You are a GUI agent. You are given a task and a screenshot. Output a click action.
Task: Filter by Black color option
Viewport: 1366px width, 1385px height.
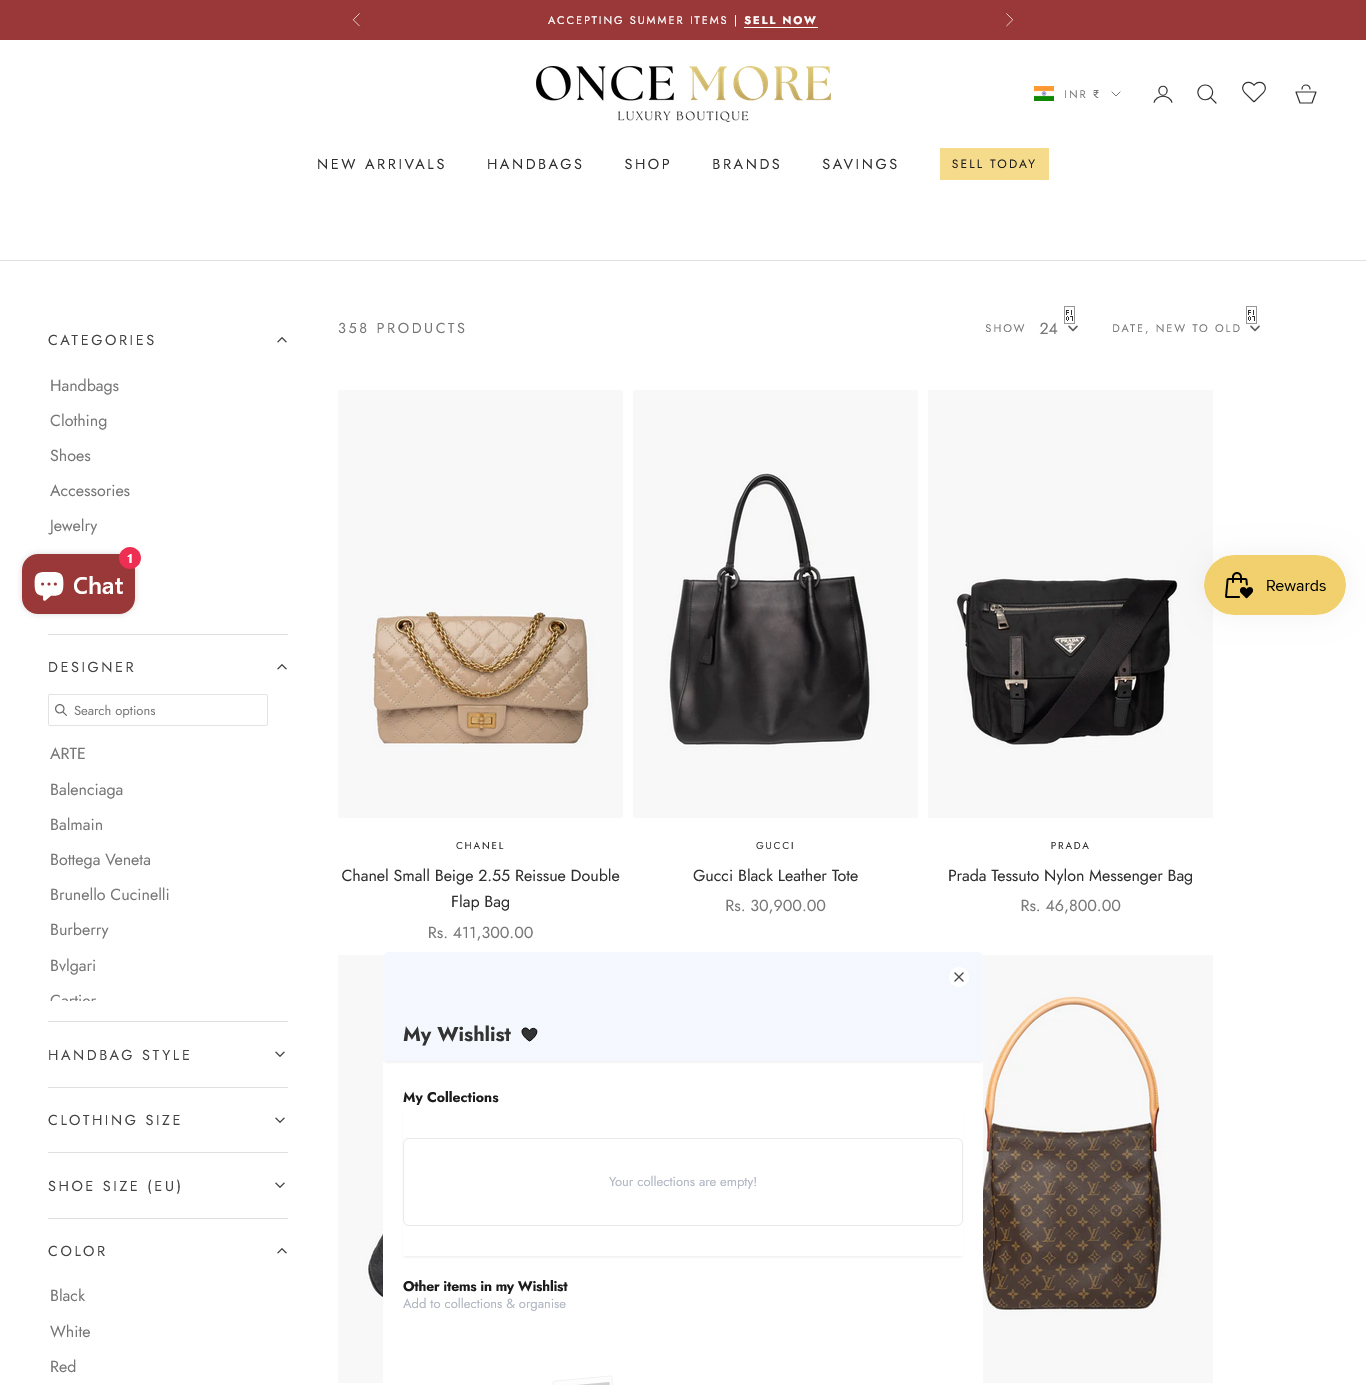pyautogui.click(x=68, y=1295)
